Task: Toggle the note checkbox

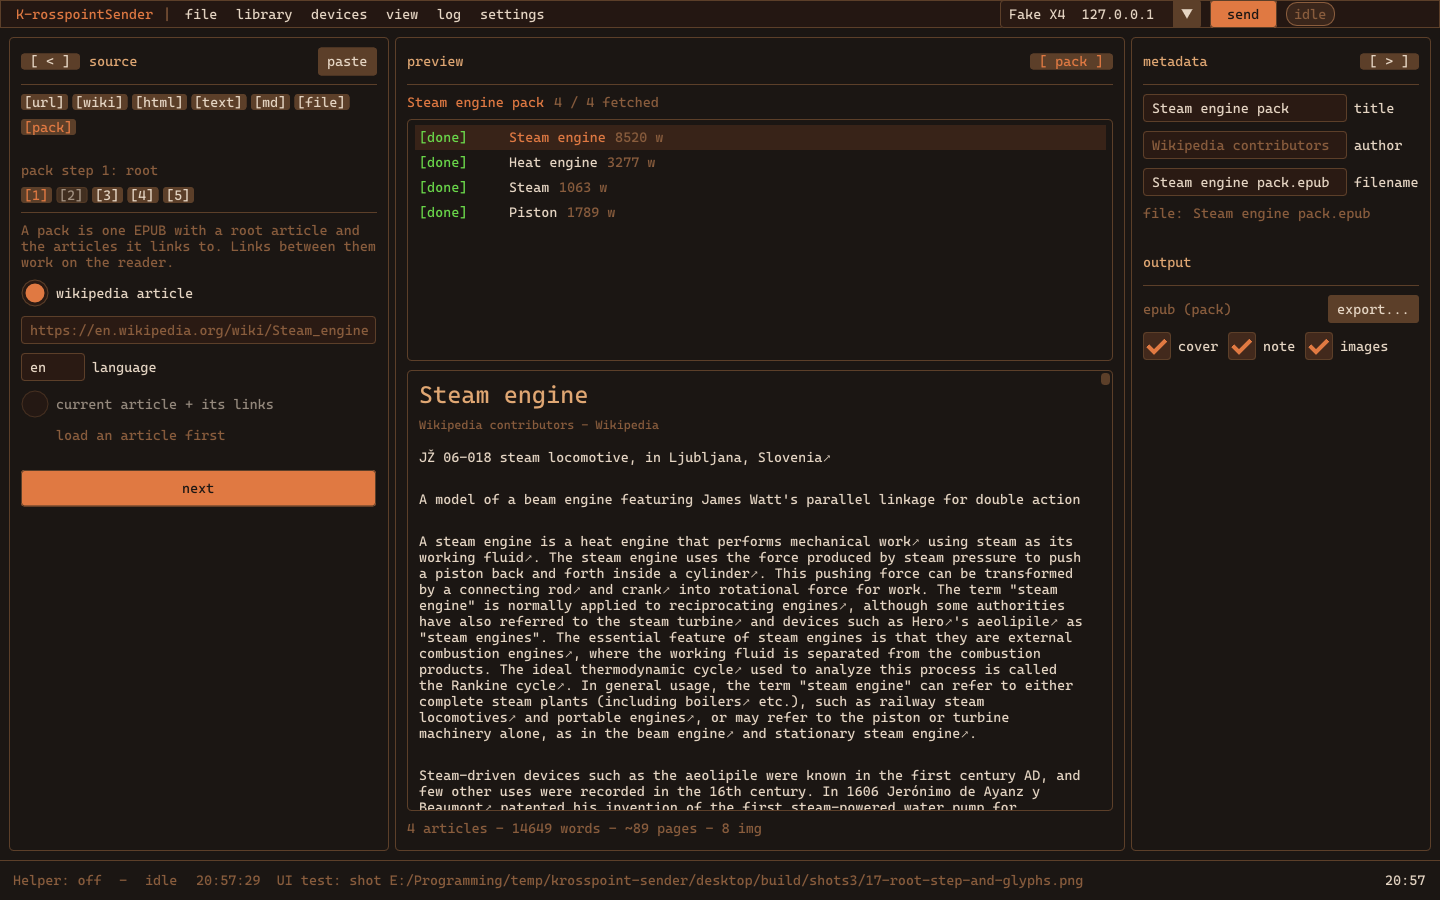Action: [x=1242, y=346]
